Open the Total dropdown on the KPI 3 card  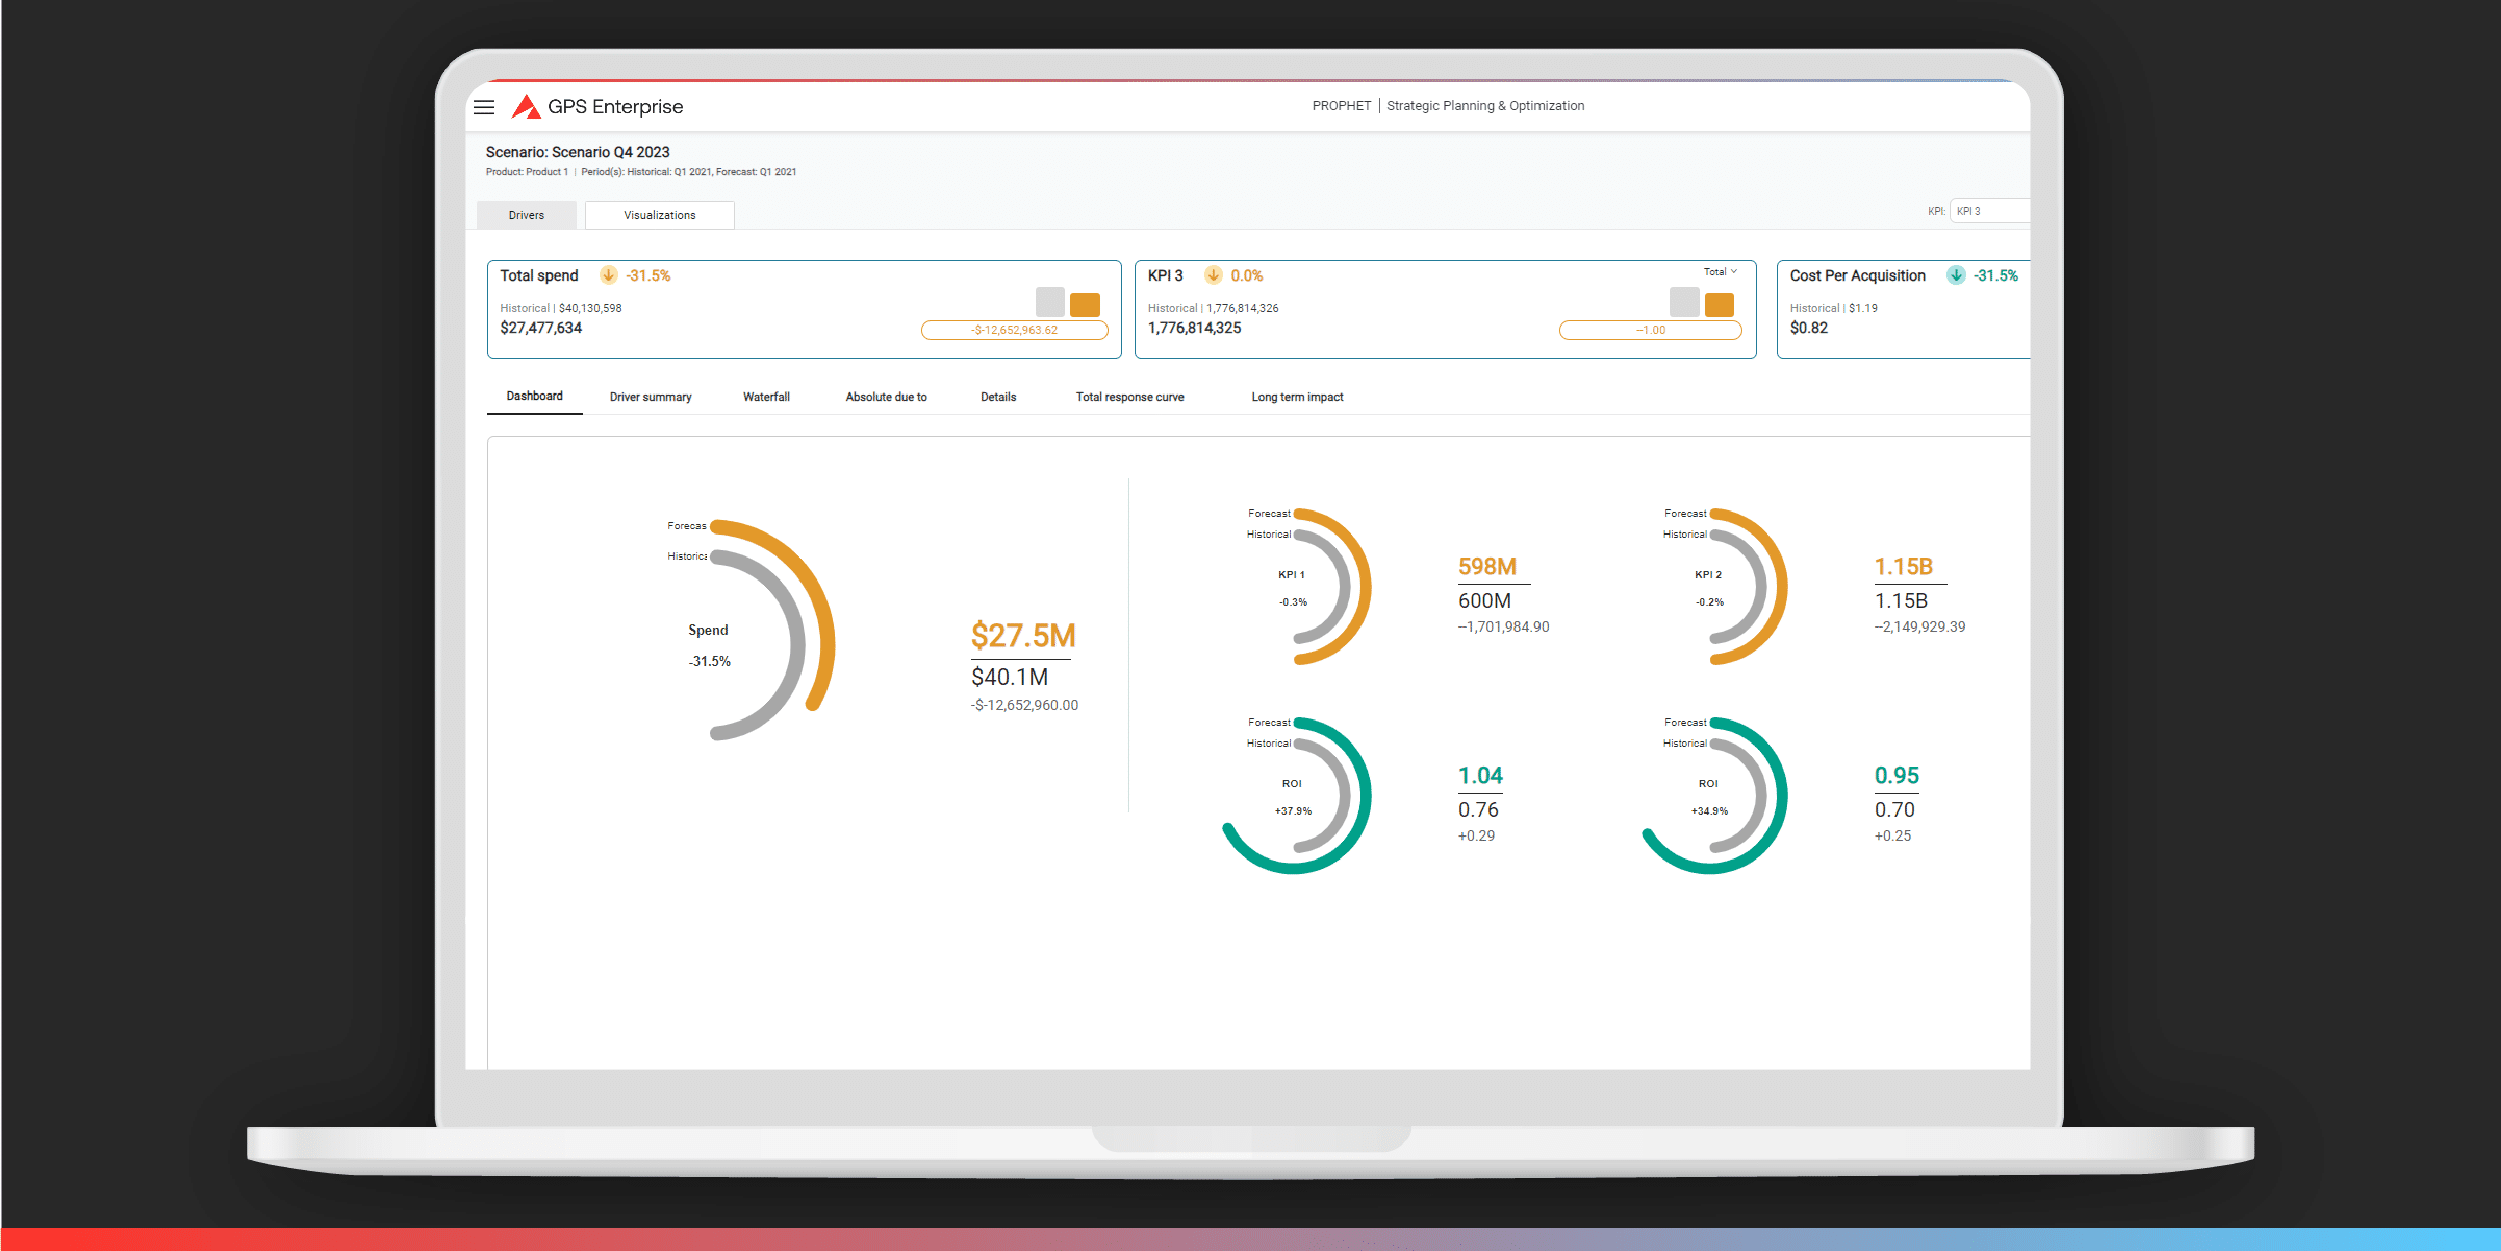click(x=1719, y=271)
